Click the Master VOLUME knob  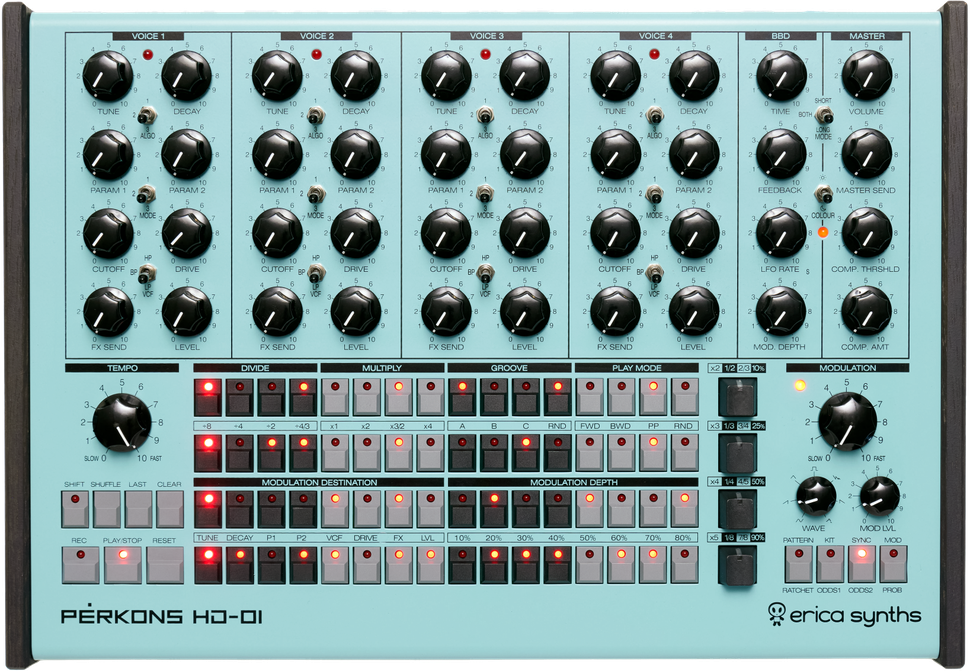[866, 75]
